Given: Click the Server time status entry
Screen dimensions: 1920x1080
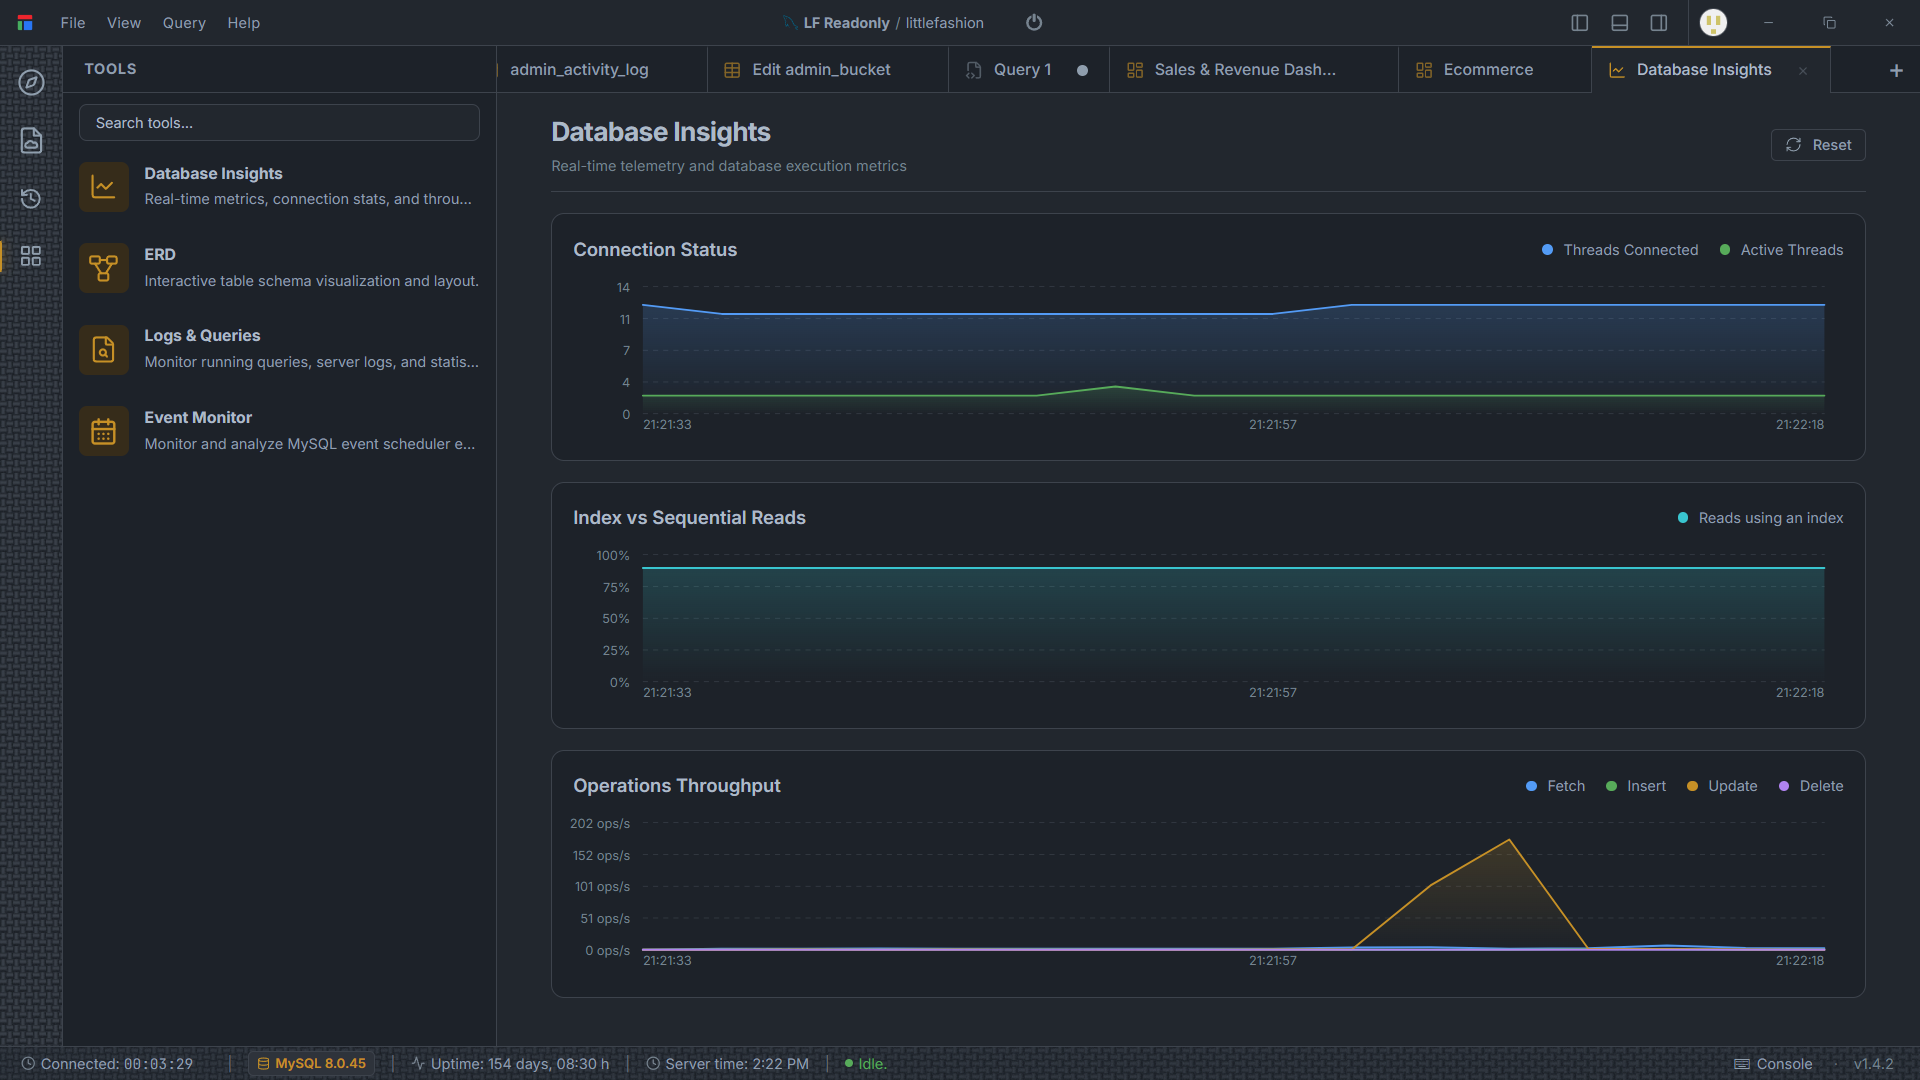Looking at the screenshot, I should pos(727,1064).
